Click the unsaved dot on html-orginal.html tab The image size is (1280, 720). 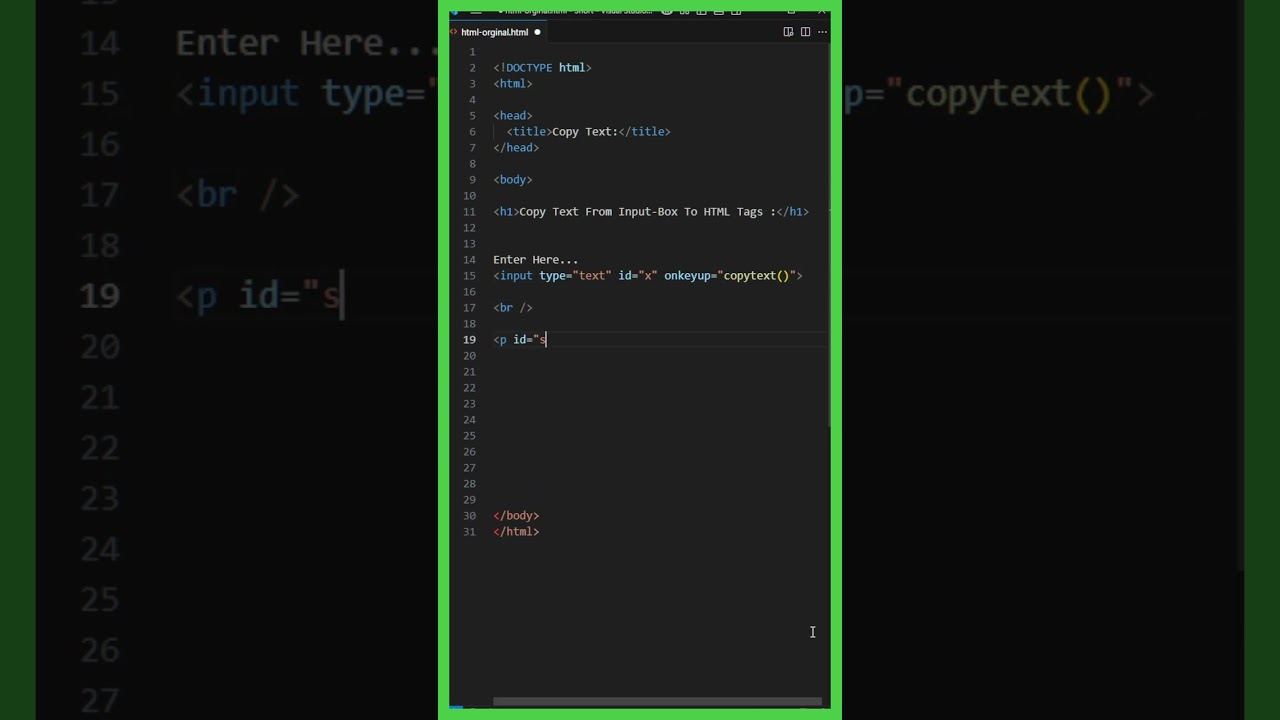537,32
